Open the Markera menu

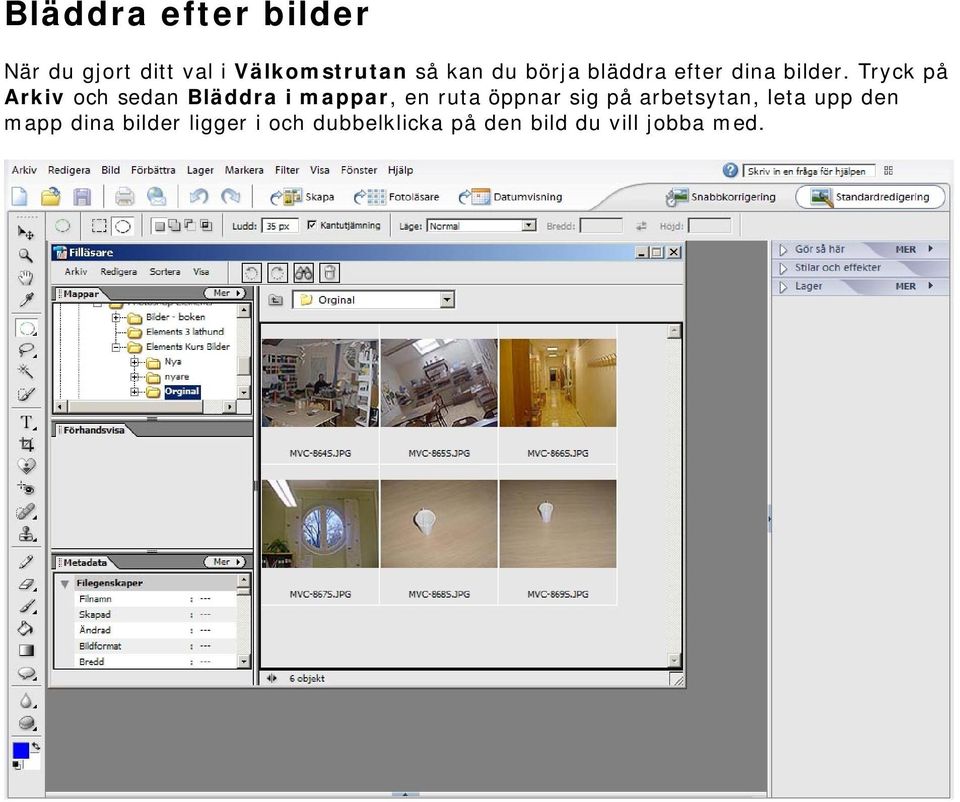(x=244, y=170)
